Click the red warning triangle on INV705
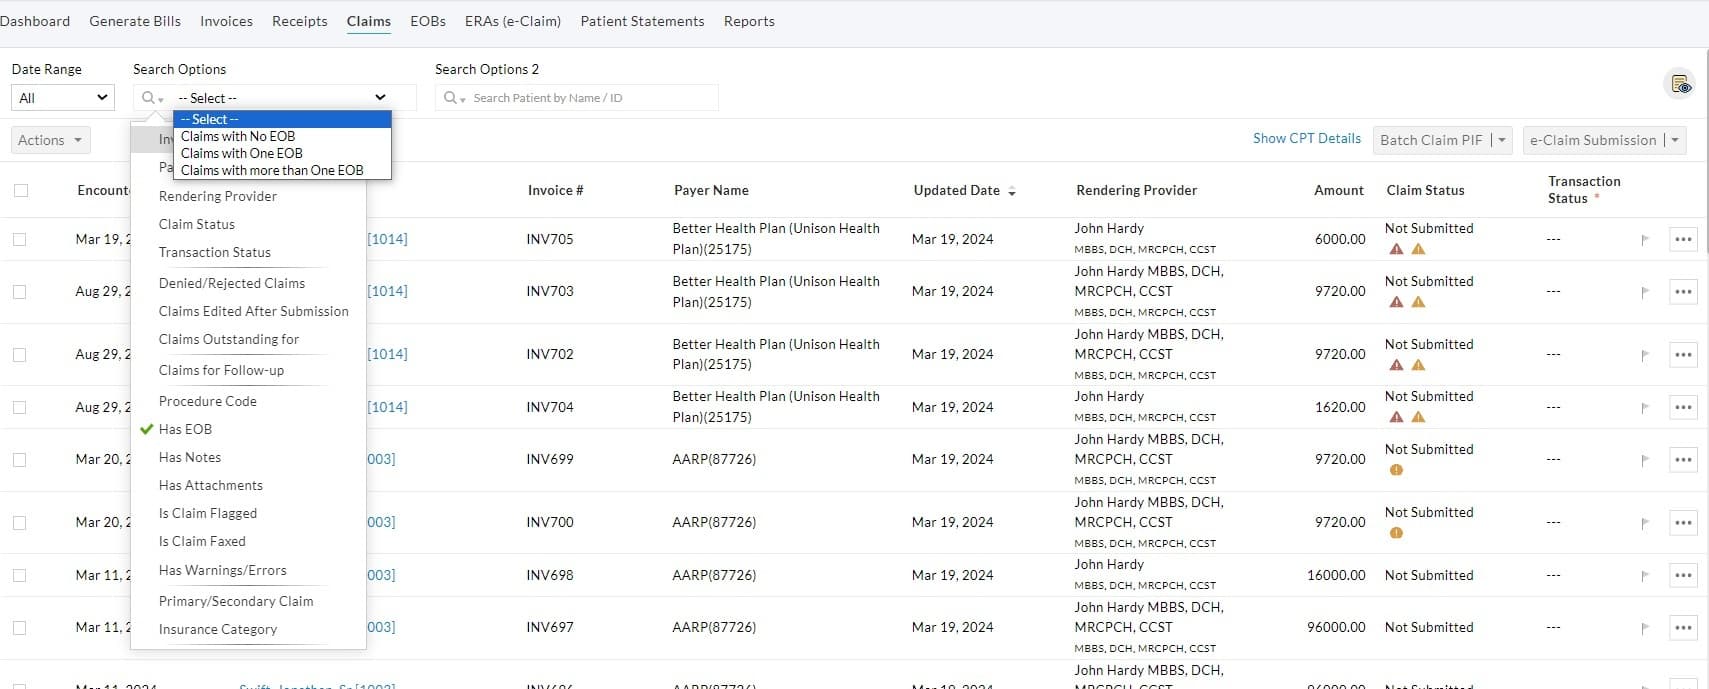Viewport: 1709px width, 689px height. (x=1396, y=249)
